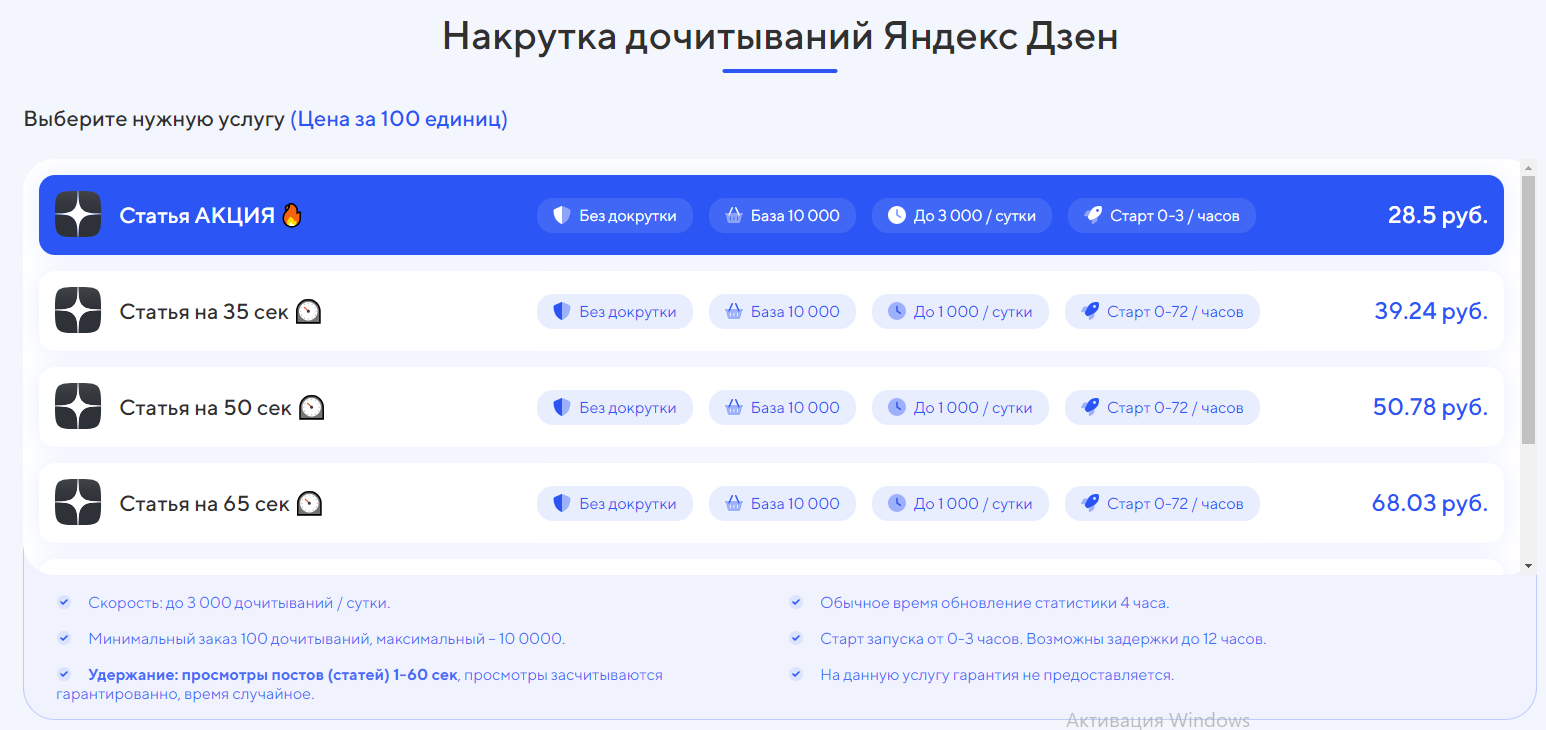Click the Zen logo icon in Статья АКЦИЯ row
The width and height of the screenshot is (1546, 730).
click(78, 215)
